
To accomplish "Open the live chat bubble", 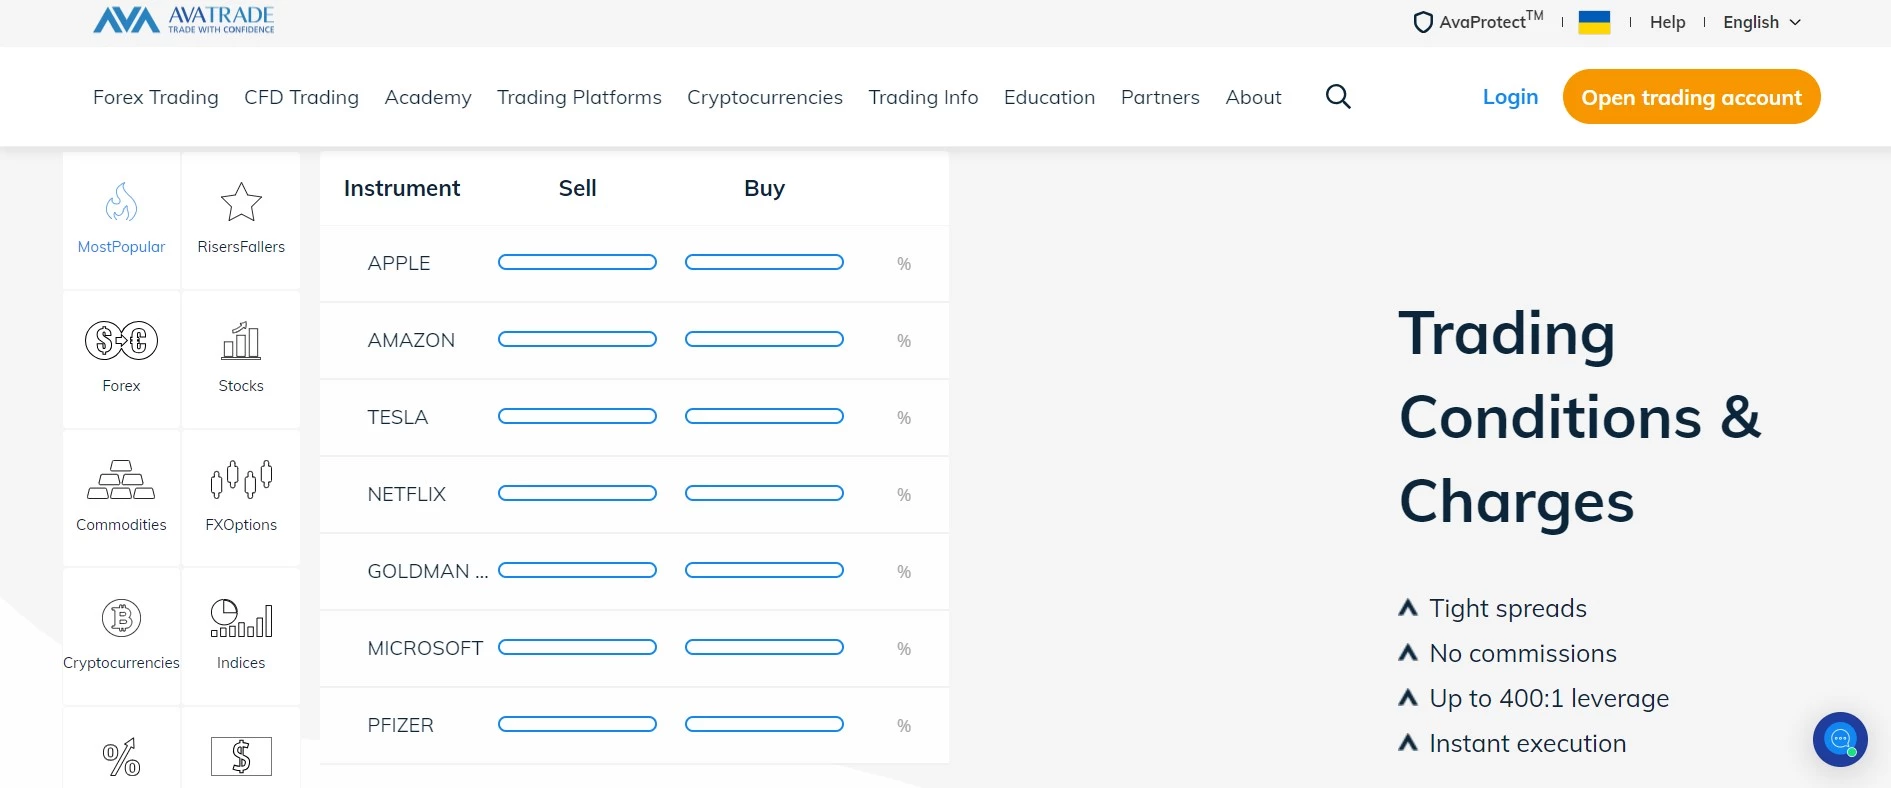I will [1840, 740].
